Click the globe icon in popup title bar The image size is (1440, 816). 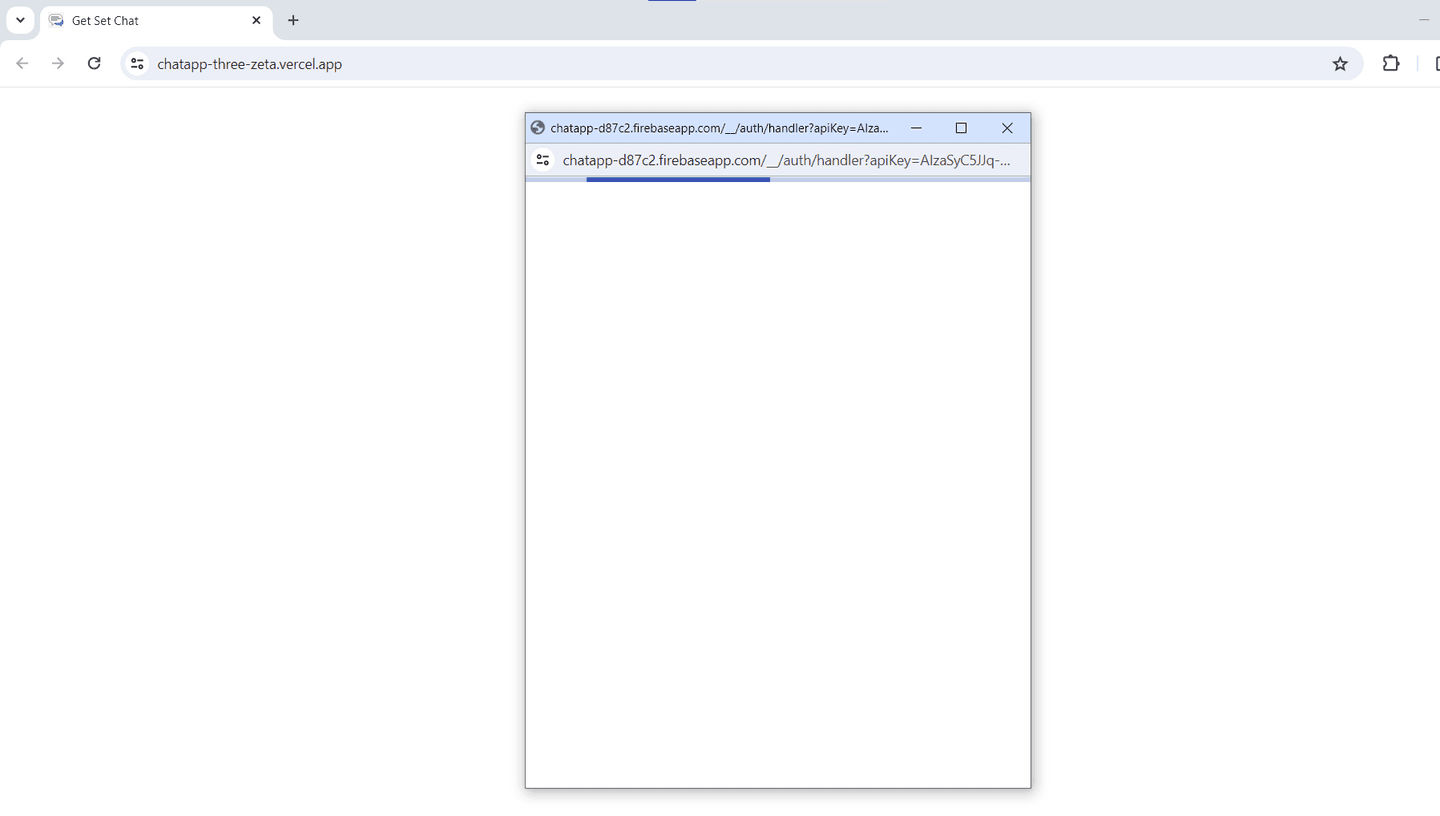click(x=538, y=128)
